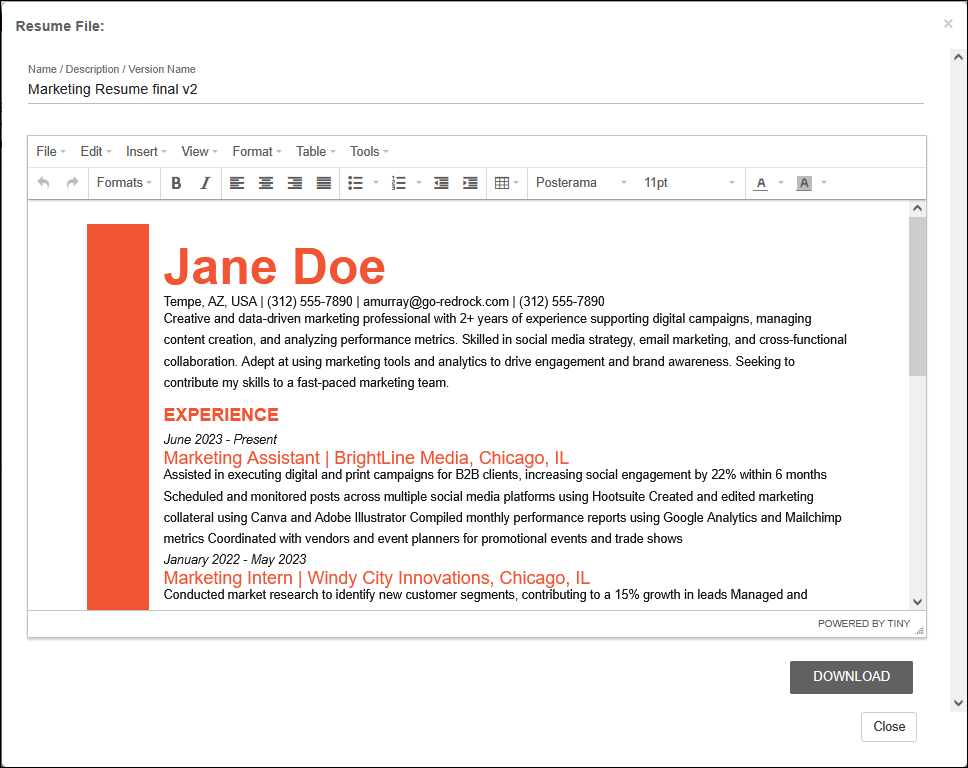Viewport: 968px width, 768px height.
Task: Center align the text
Action: click(266, 183)
